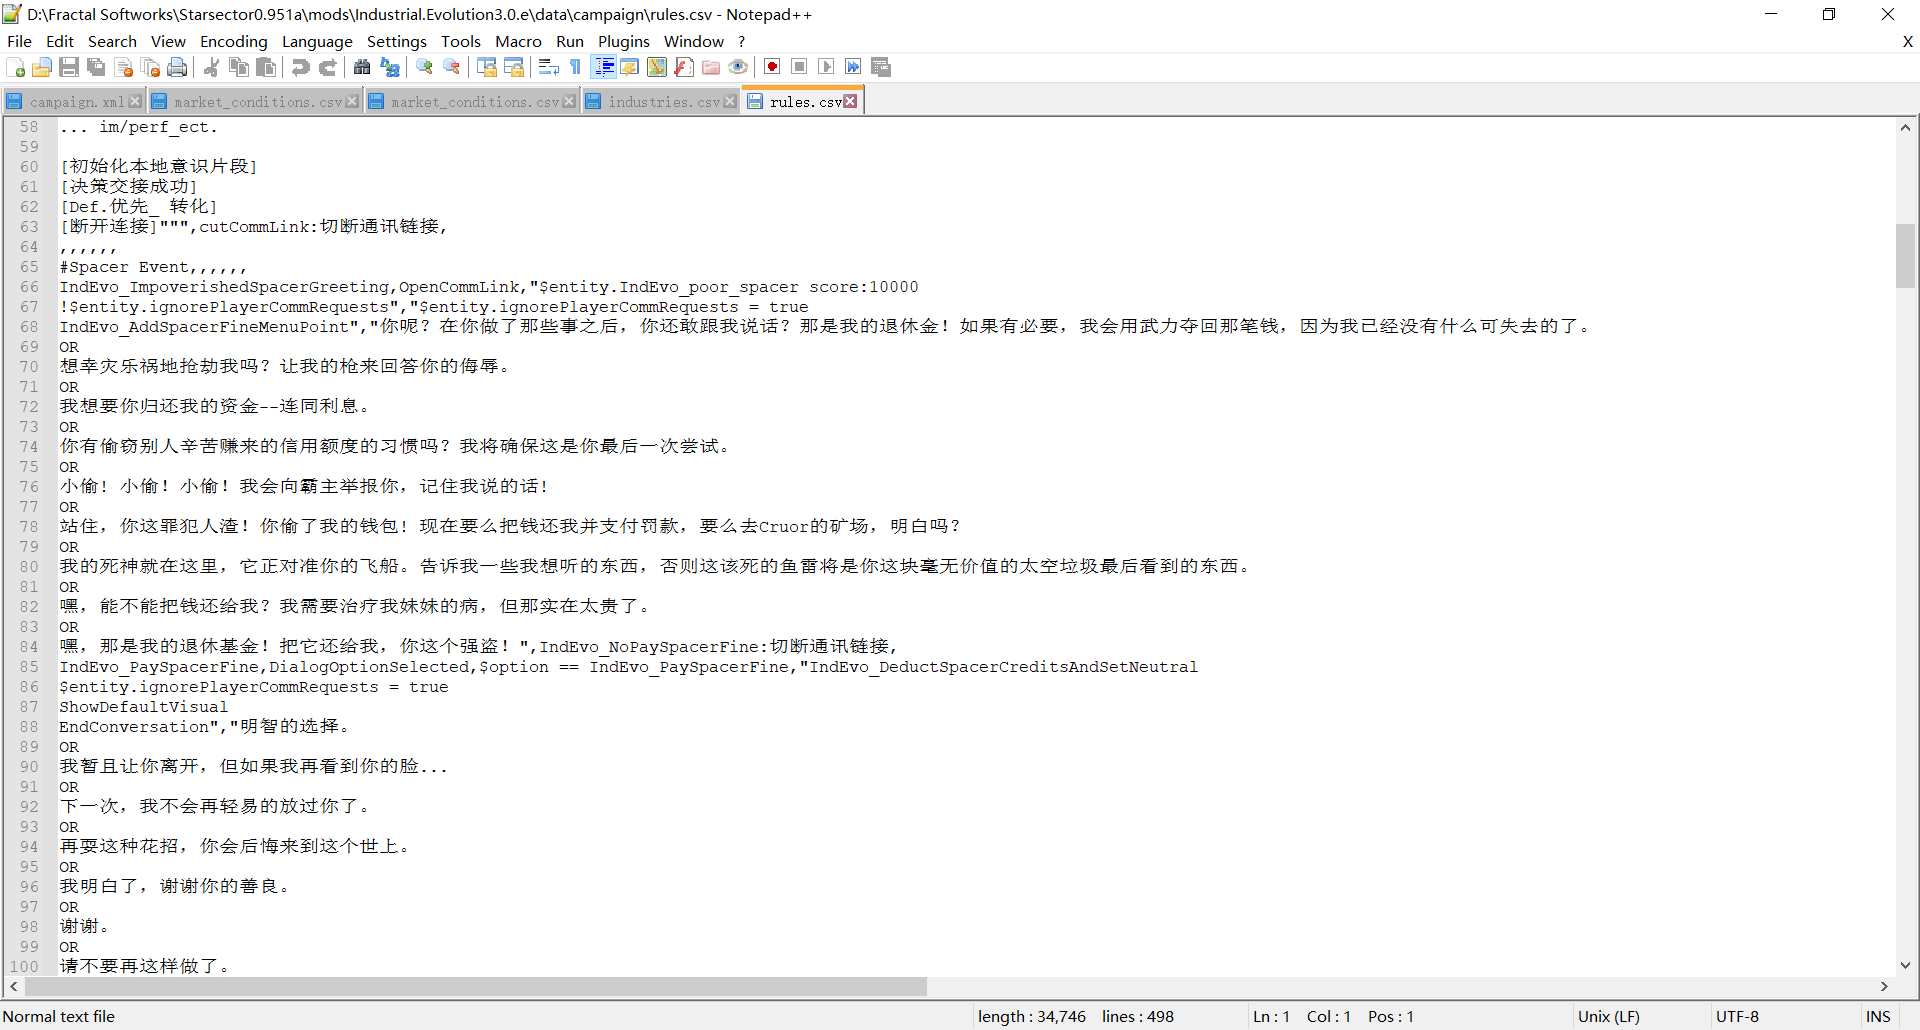Click the #Spacer Event line text
Viewport: 1920px width, 1030px height.
[152, 267]
